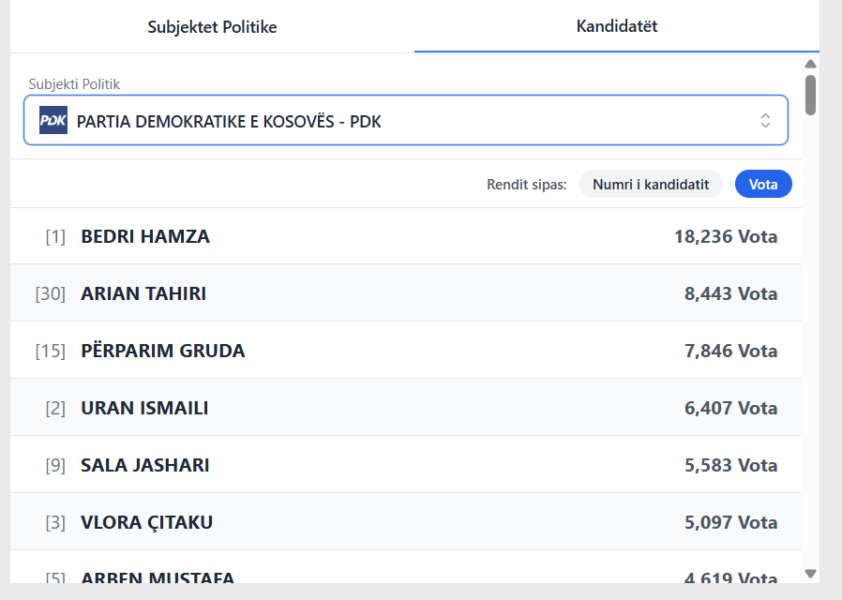Sort candidates by Vota
Screen dimensions: 842x600
click(763, 184)
